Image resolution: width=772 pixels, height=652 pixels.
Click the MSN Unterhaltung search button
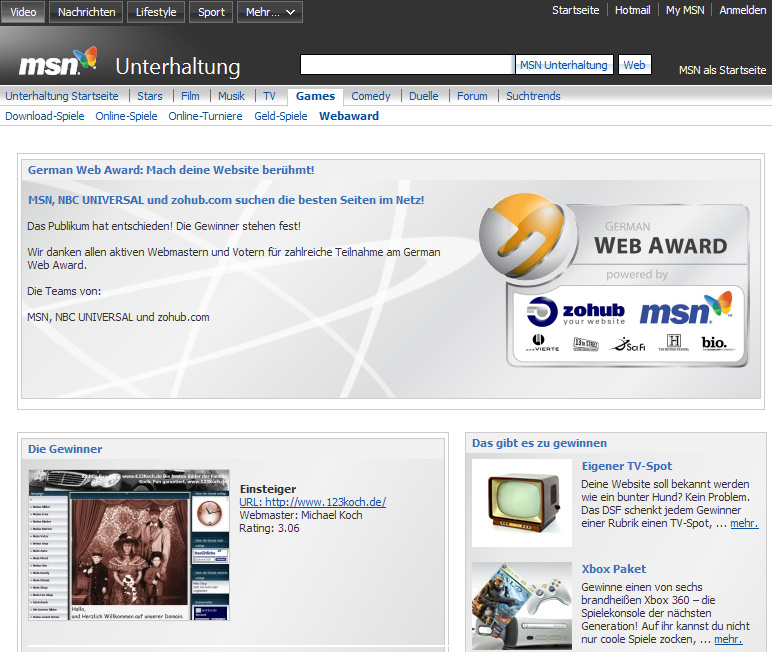coord(564,65)
